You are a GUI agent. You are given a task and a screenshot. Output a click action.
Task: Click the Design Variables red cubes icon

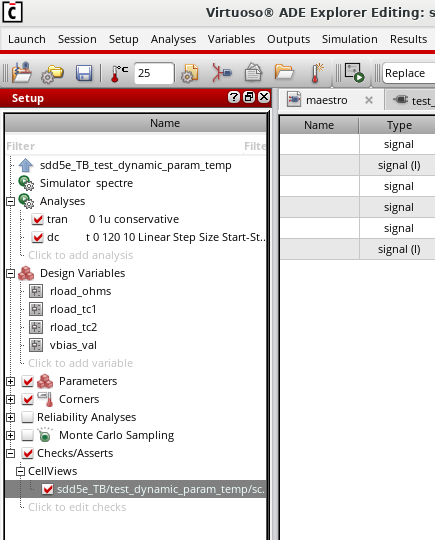point(26,273)
